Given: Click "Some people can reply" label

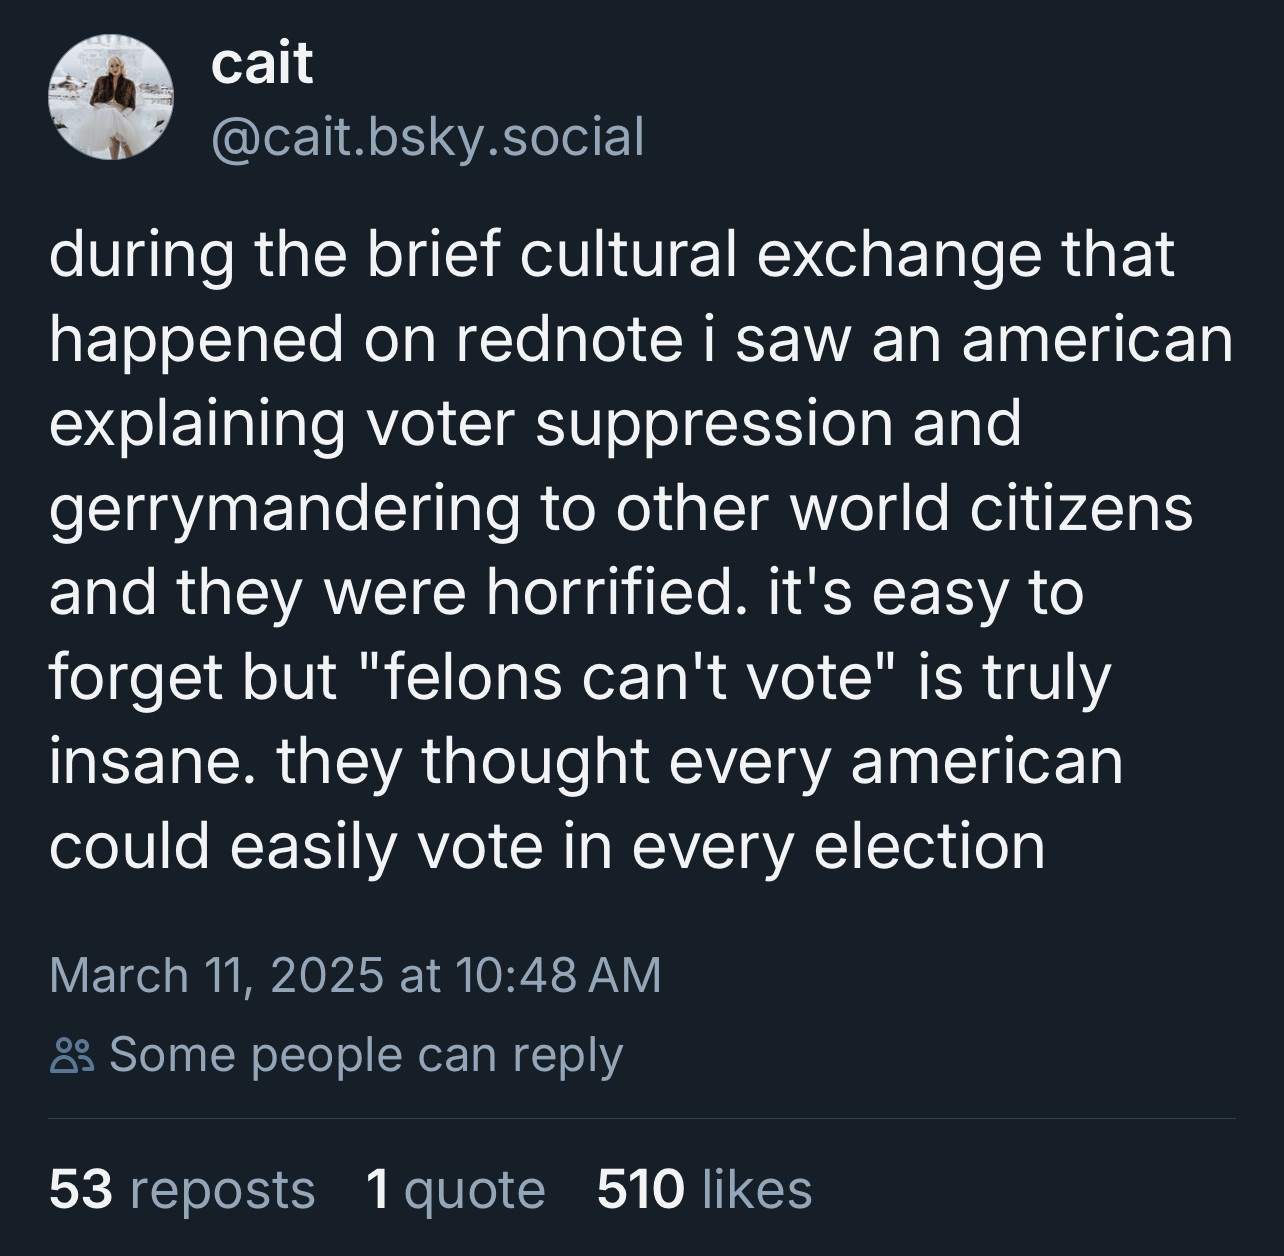Looking at the screenshot, I should pos(365,1055).
